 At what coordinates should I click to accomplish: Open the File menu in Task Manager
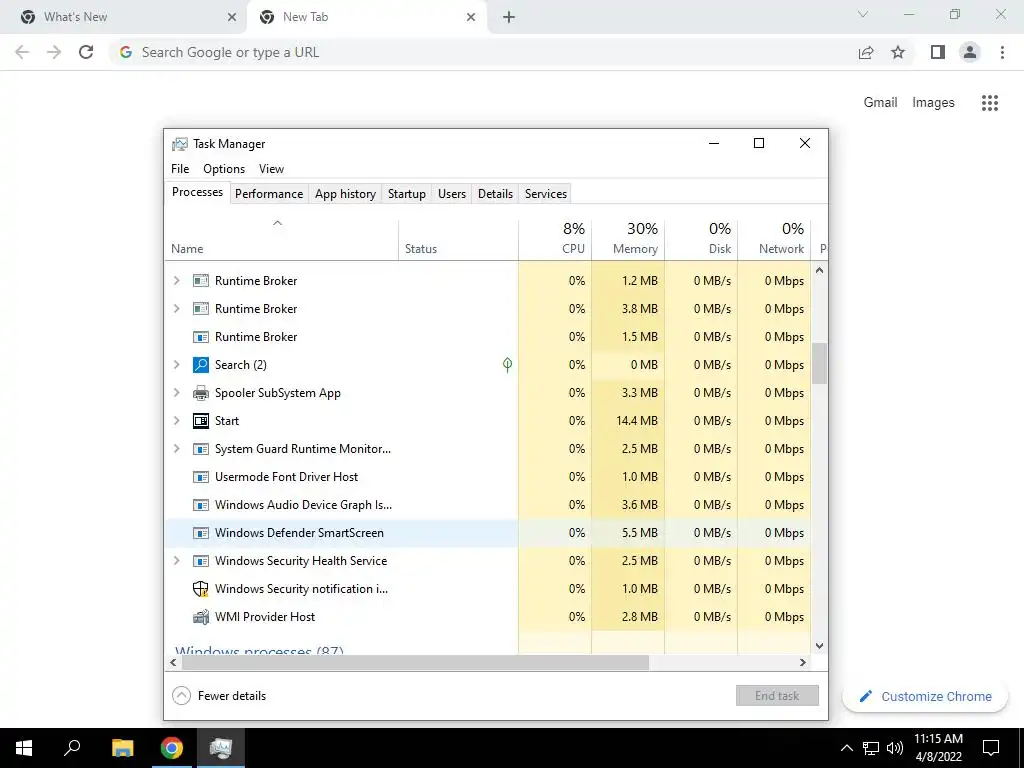[x=180, y=168]
